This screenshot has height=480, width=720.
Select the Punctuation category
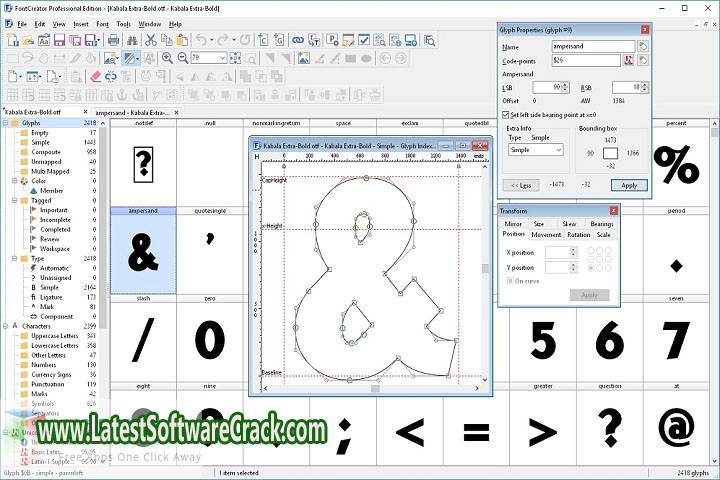pos(47,384)
